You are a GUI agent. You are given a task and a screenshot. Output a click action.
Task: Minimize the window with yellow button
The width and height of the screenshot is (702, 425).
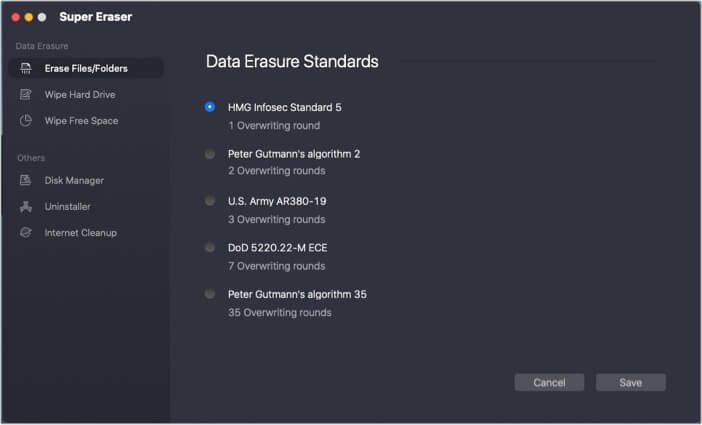click(x=29, y=17)
